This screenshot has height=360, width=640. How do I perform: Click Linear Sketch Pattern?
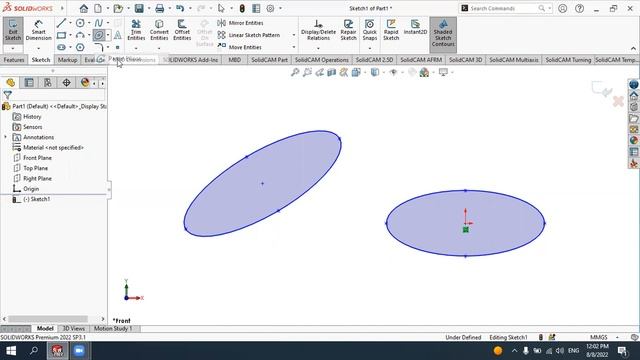tap(249, 35)
